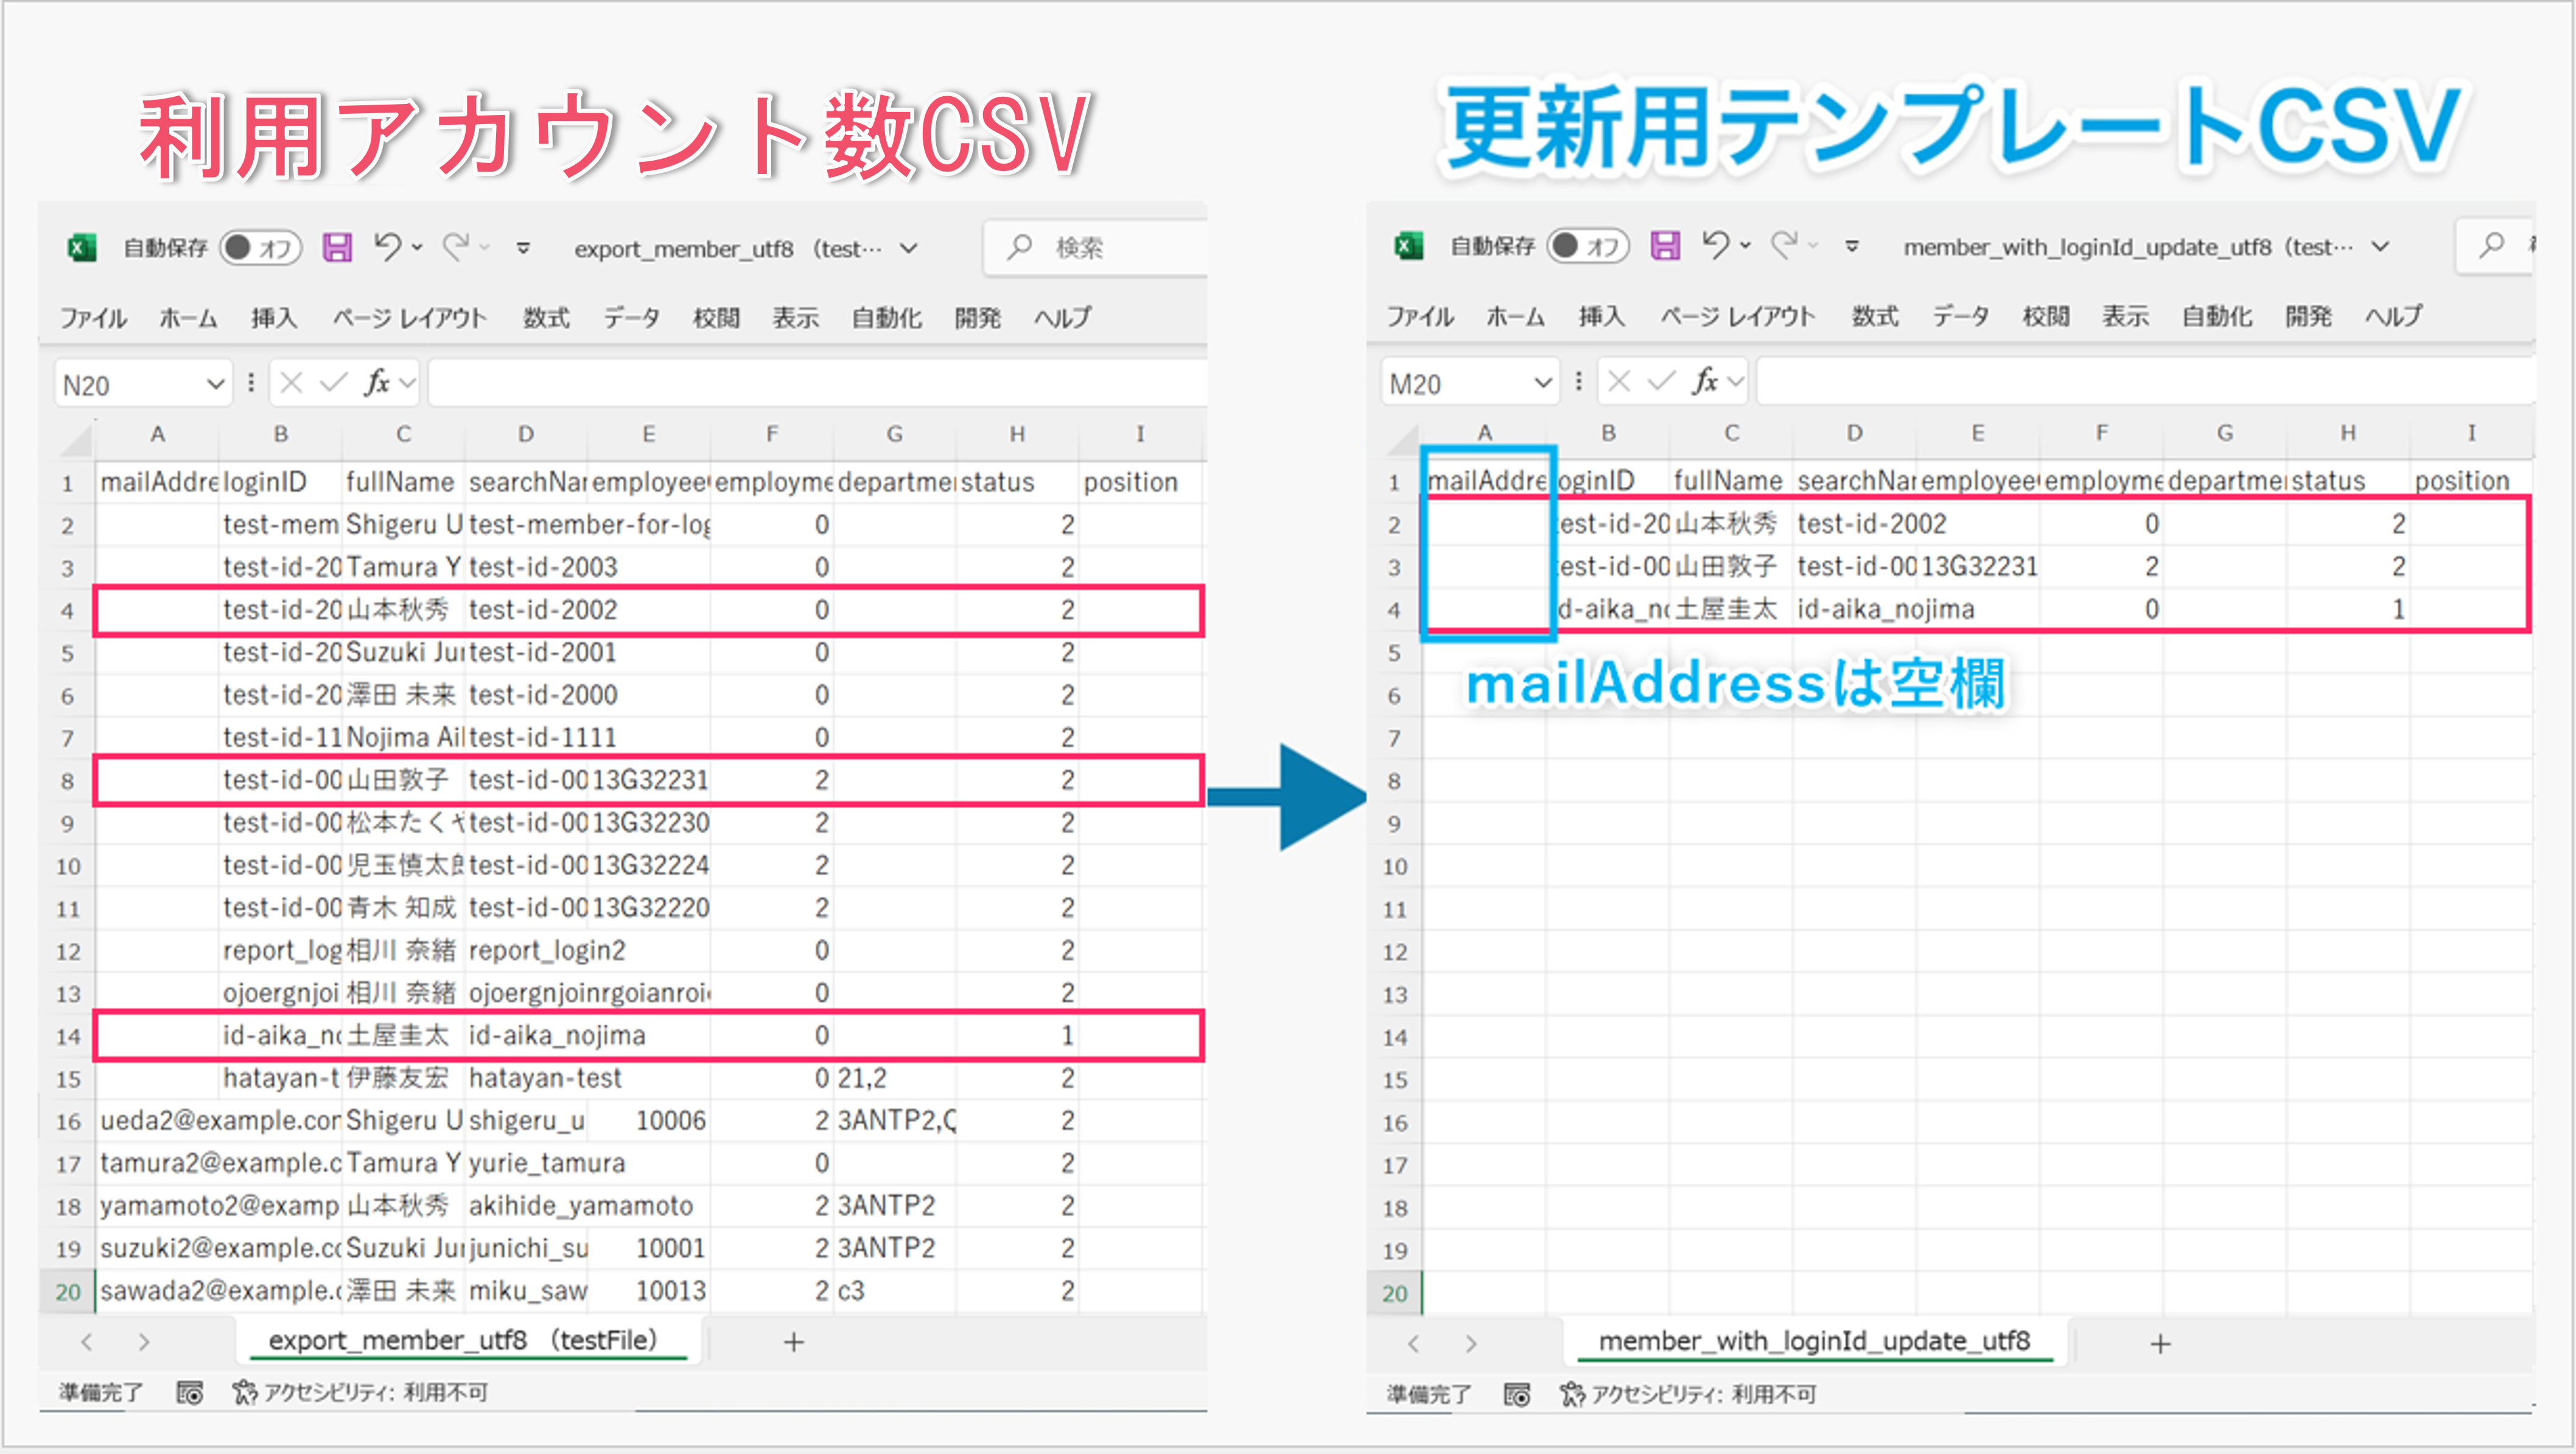This screenshot has height=1454, width=2576.
Task: Click the fx insert function icon in the left window
Action: [x=377, y=383]
